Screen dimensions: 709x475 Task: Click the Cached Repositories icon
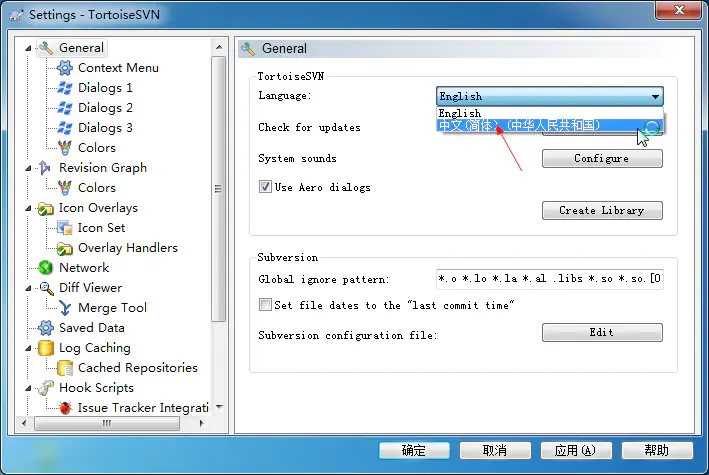(x=65, y=368)
